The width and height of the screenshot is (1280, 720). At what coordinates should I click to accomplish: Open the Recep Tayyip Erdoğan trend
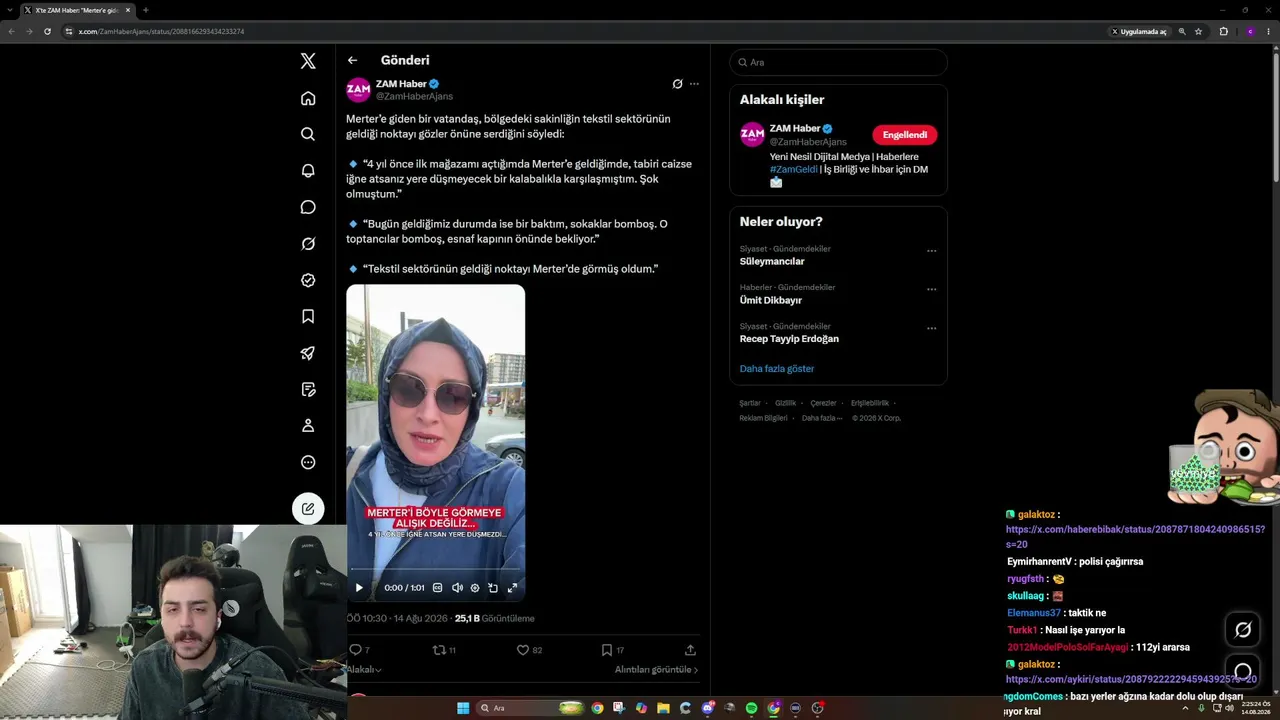tap(789, 339)
